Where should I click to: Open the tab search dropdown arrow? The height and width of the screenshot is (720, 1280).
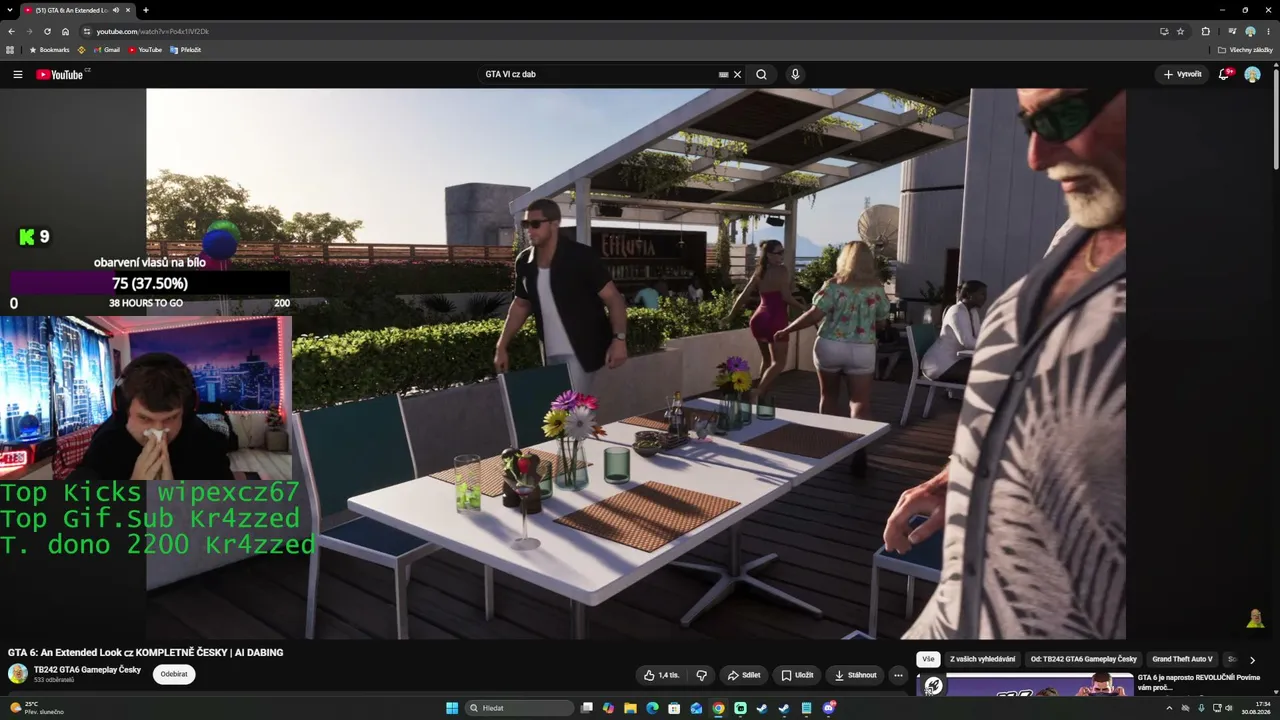click(10, 10)
